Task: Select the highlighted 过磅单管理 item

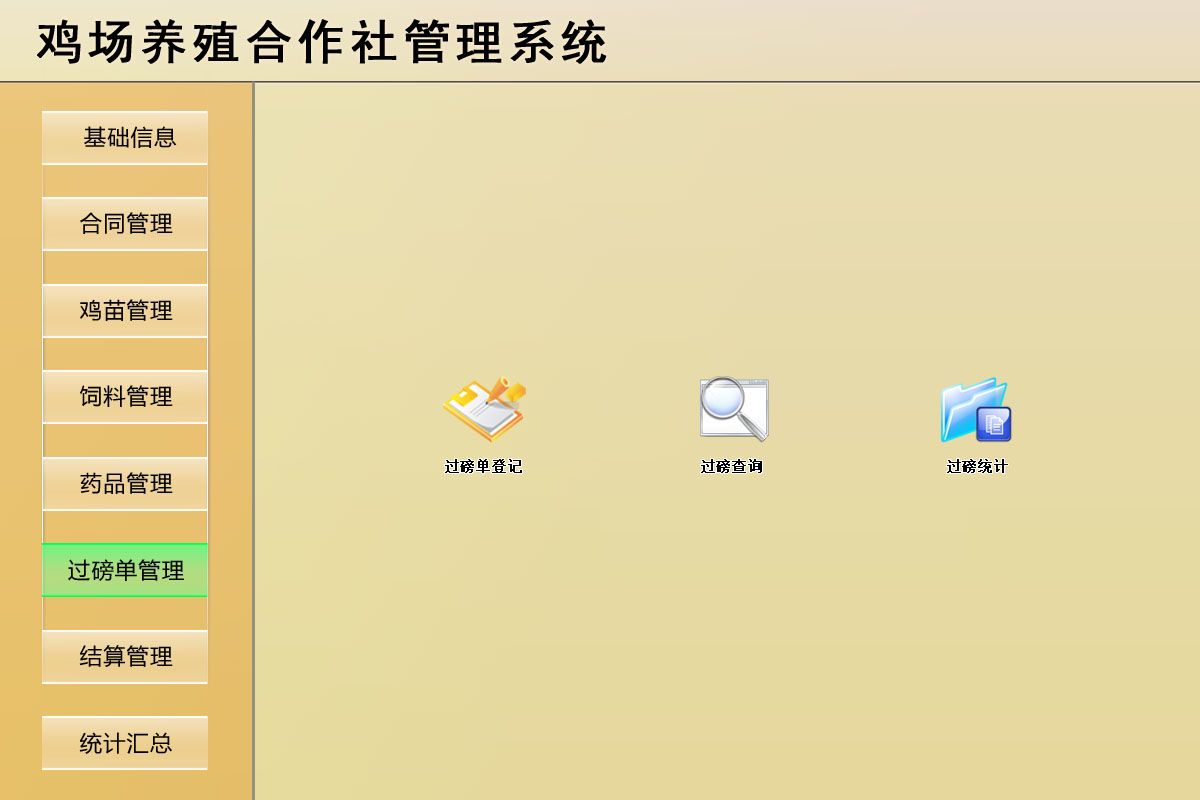Action: [x=125, y=571]
